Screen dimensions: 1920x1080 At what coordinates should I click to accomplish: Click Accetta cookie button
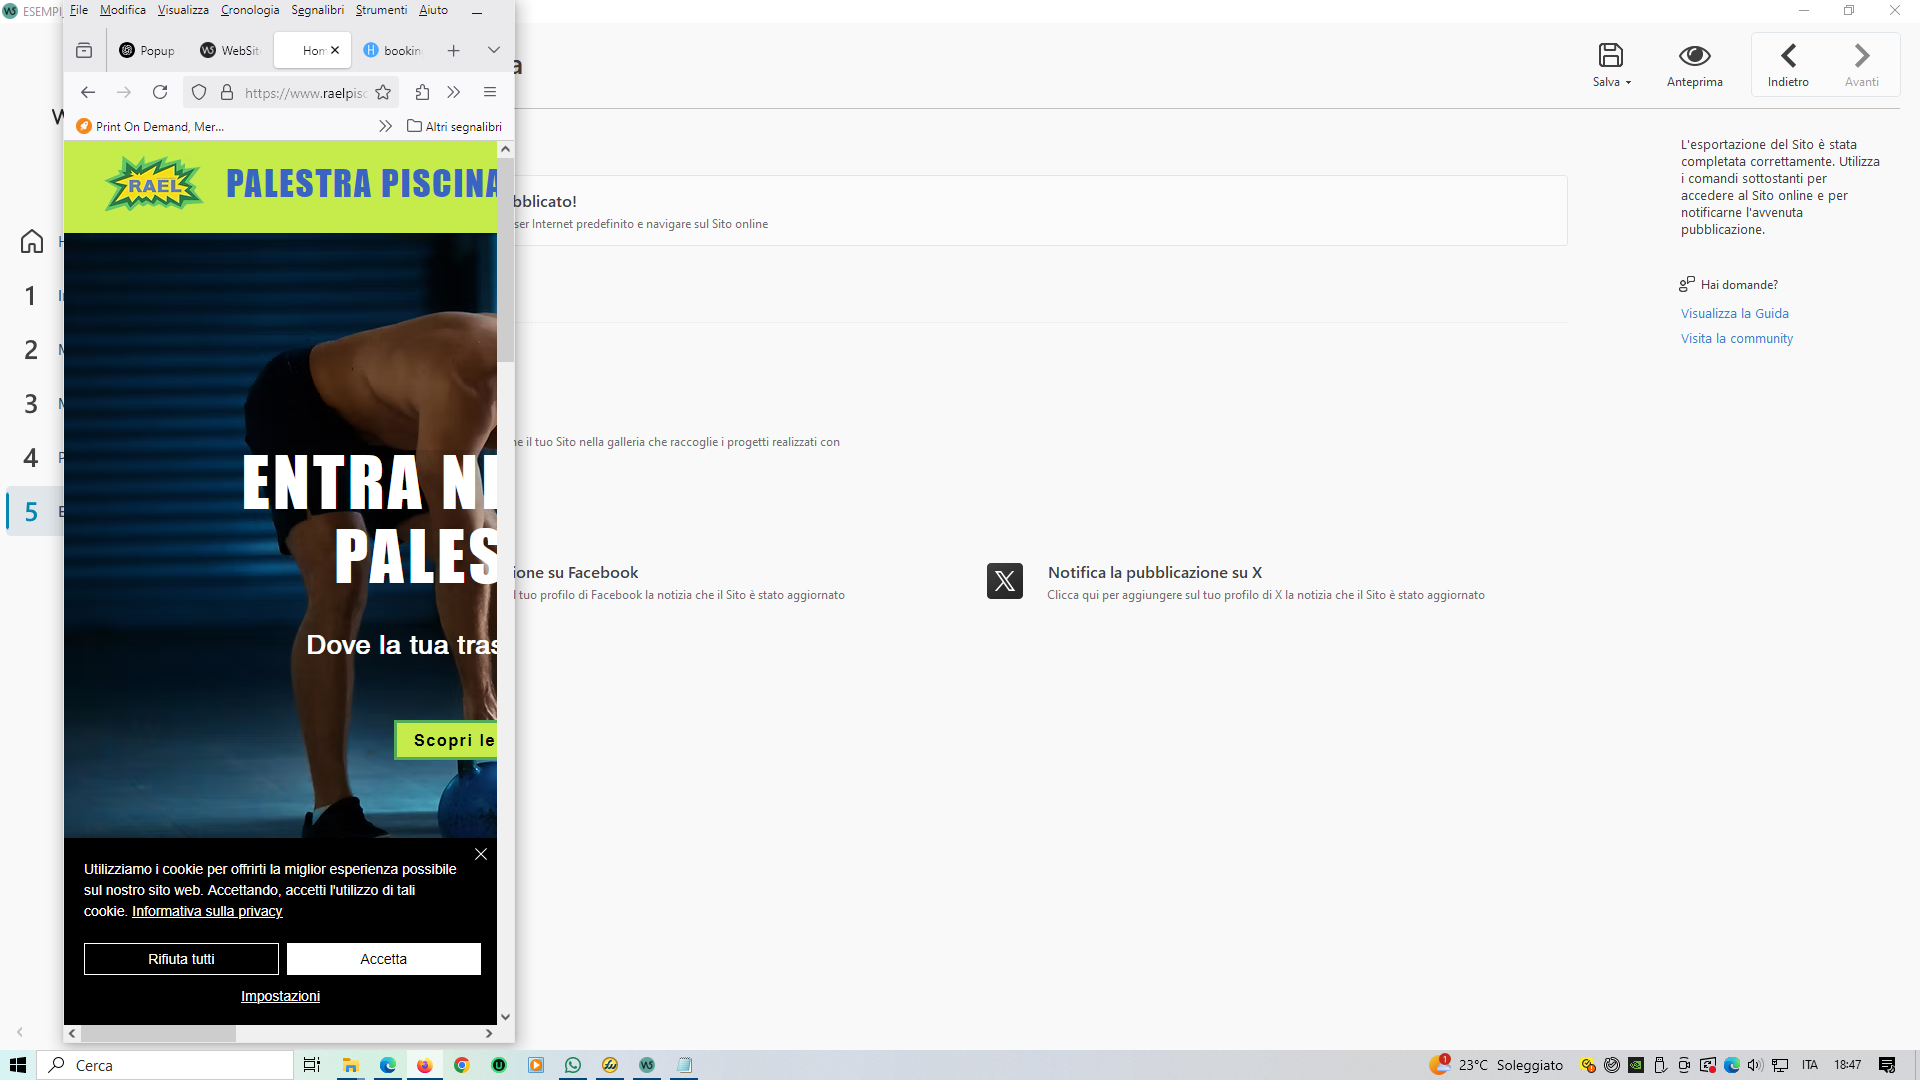pos(384,959)
